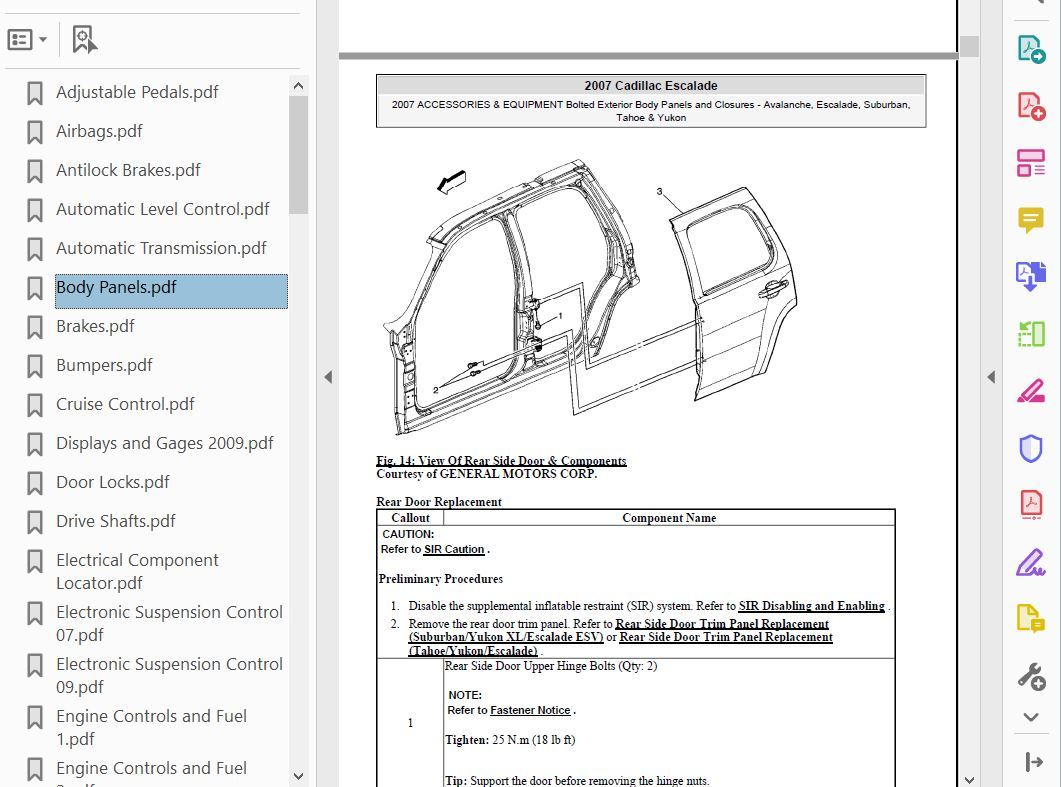Open the Fill & Sign tool
This screenshot has width=1061, height=787.
point(1031,562)
